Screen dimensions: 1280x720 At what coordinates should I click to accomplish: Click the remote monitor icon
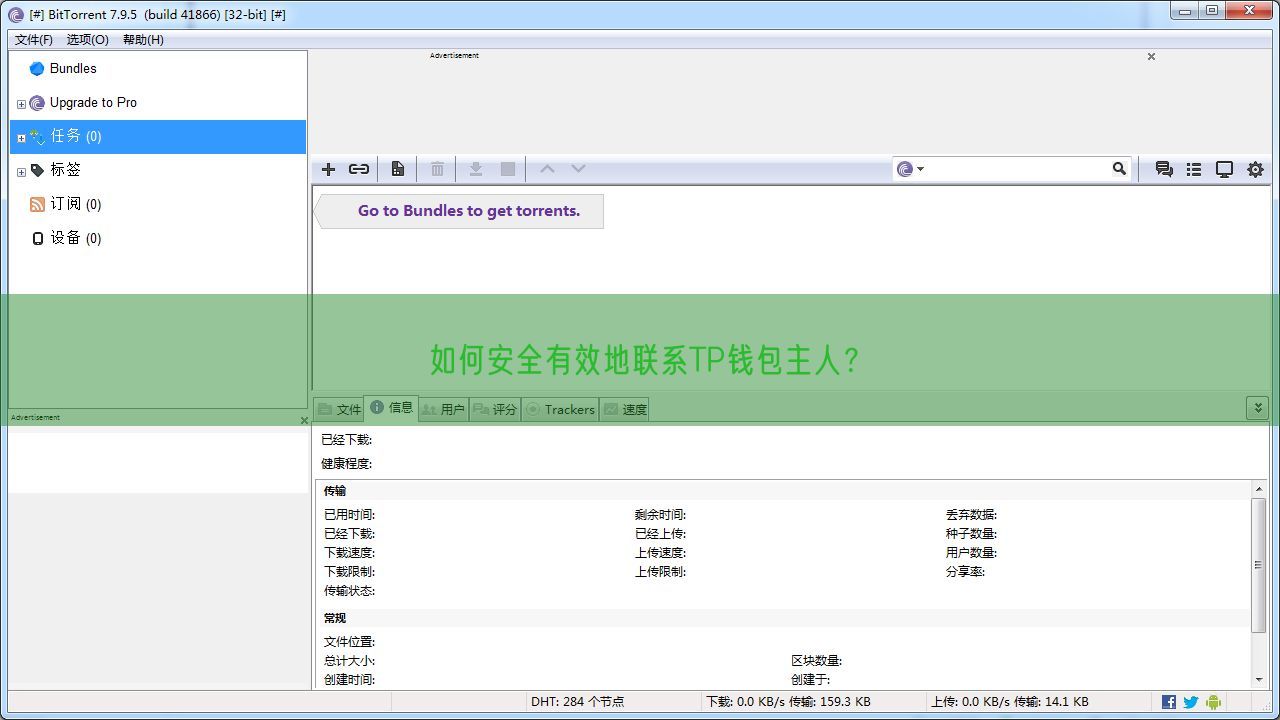point(1224,169)
